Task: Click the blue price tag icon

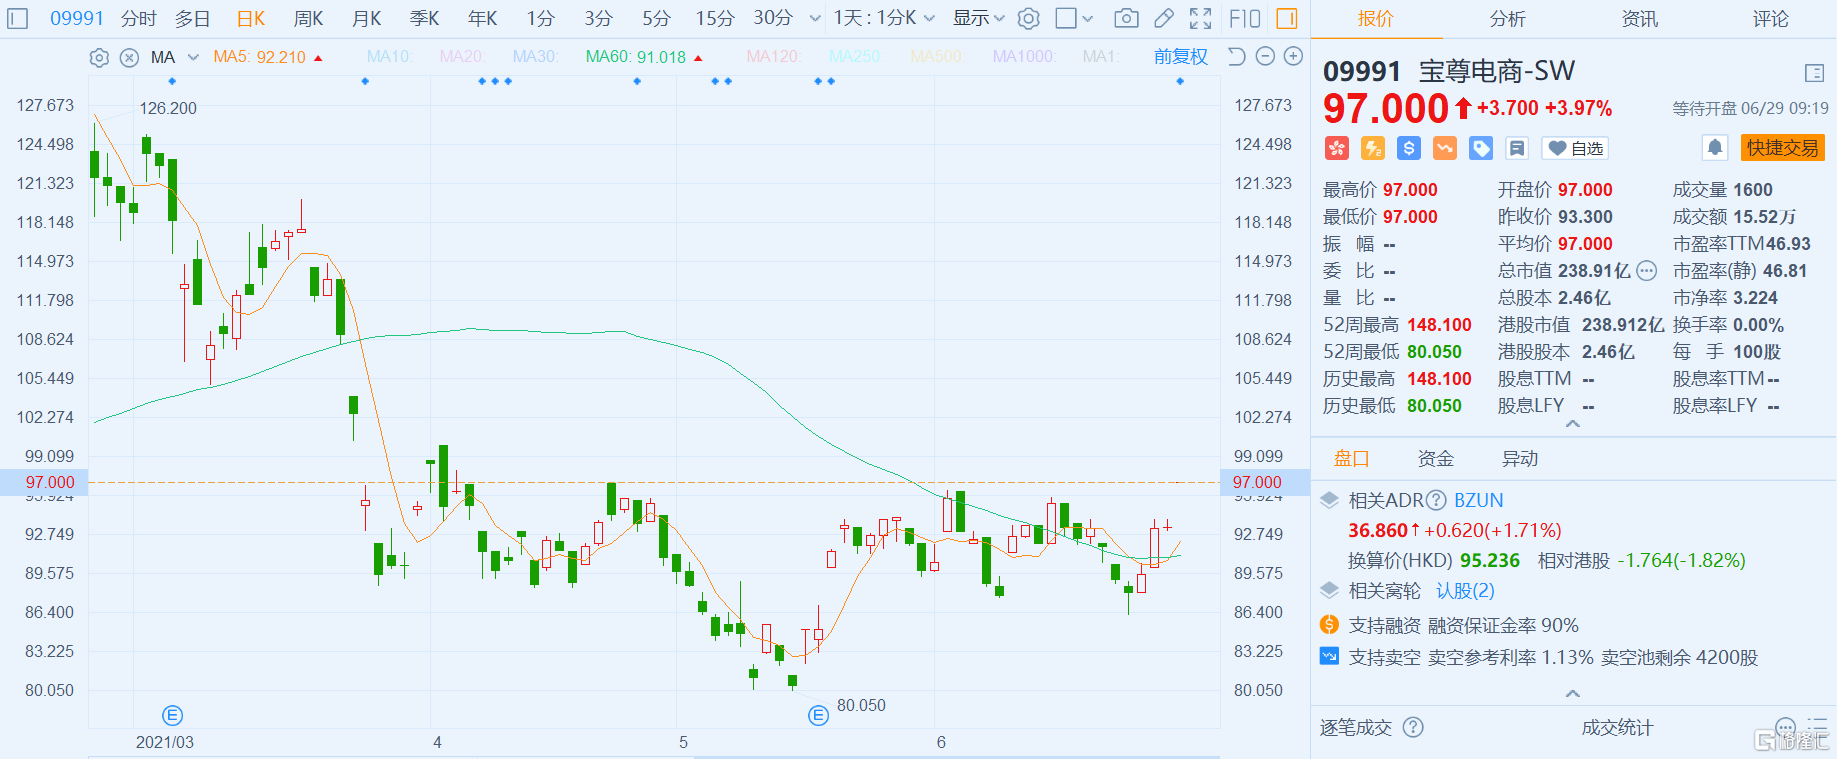Action: 1481,148
